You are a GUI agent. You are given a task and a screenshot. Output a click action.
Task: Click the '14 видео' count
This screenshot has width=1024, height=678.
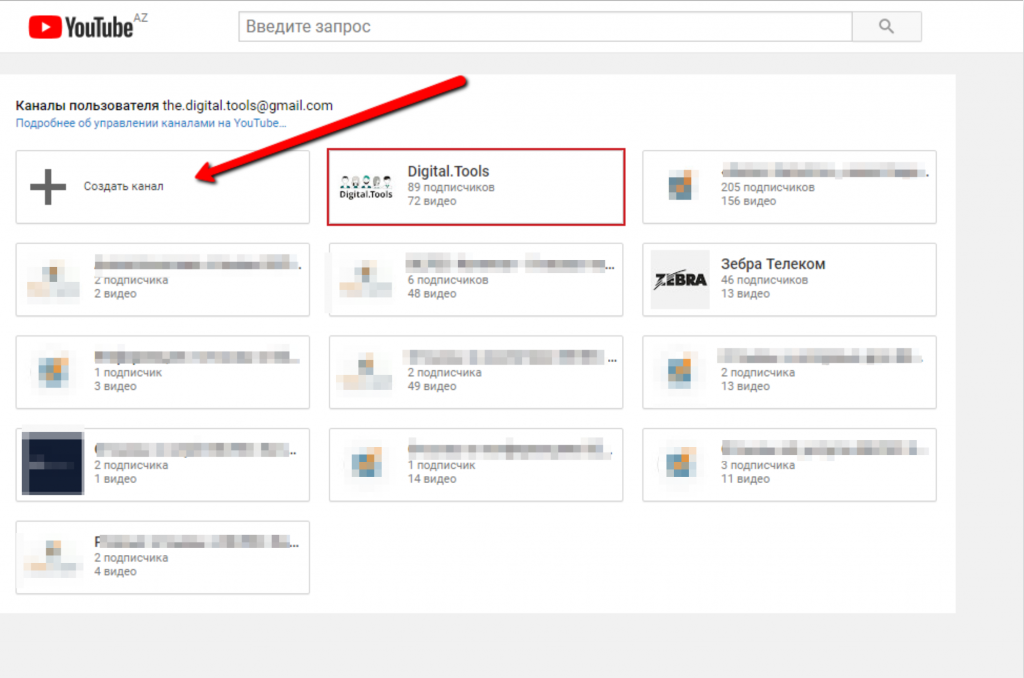(432, 479)
